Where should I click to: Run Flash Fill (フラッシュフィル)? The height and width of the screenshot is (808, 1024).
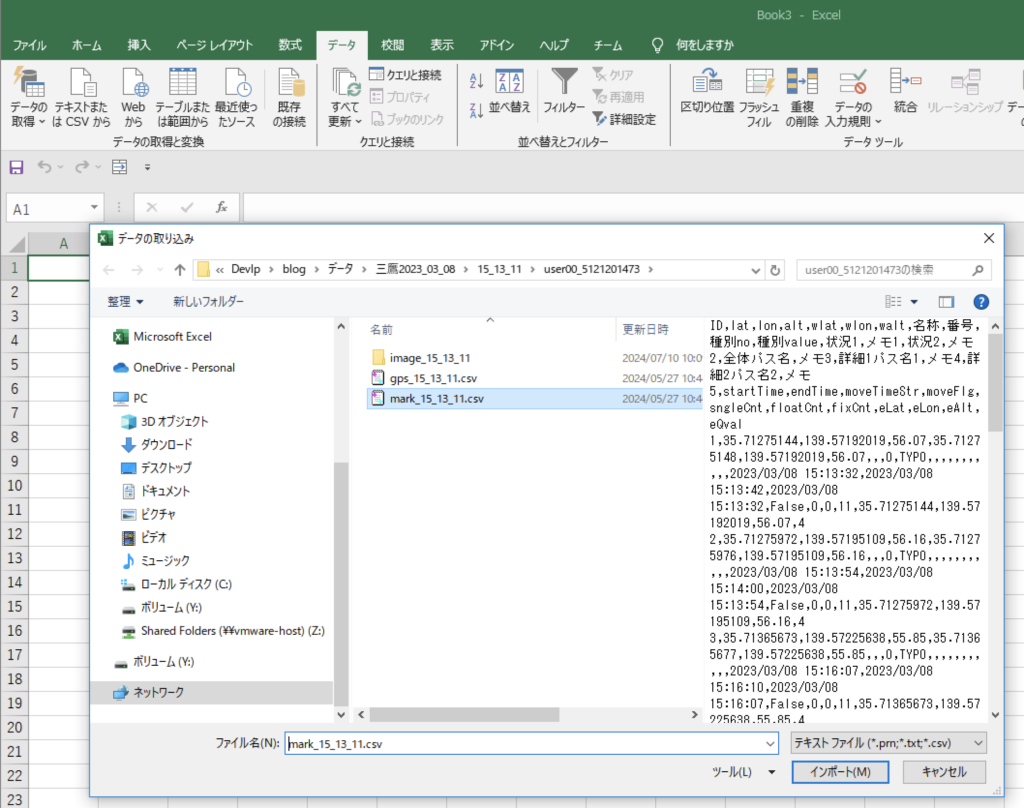pos(759,98)
